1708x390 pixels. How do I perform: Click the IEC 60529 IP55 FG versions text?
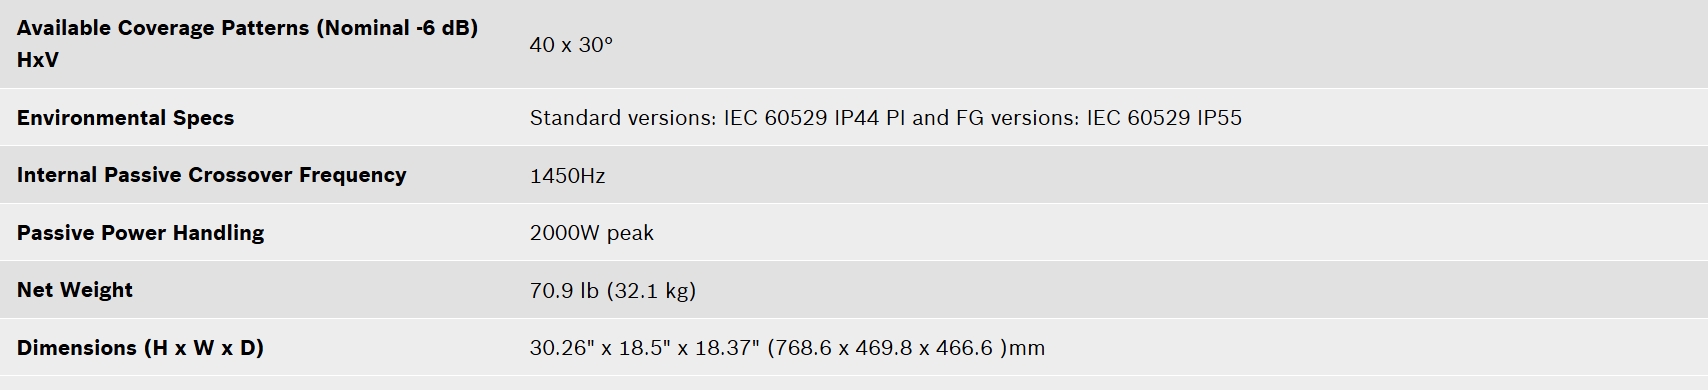tap(1164, 118)
